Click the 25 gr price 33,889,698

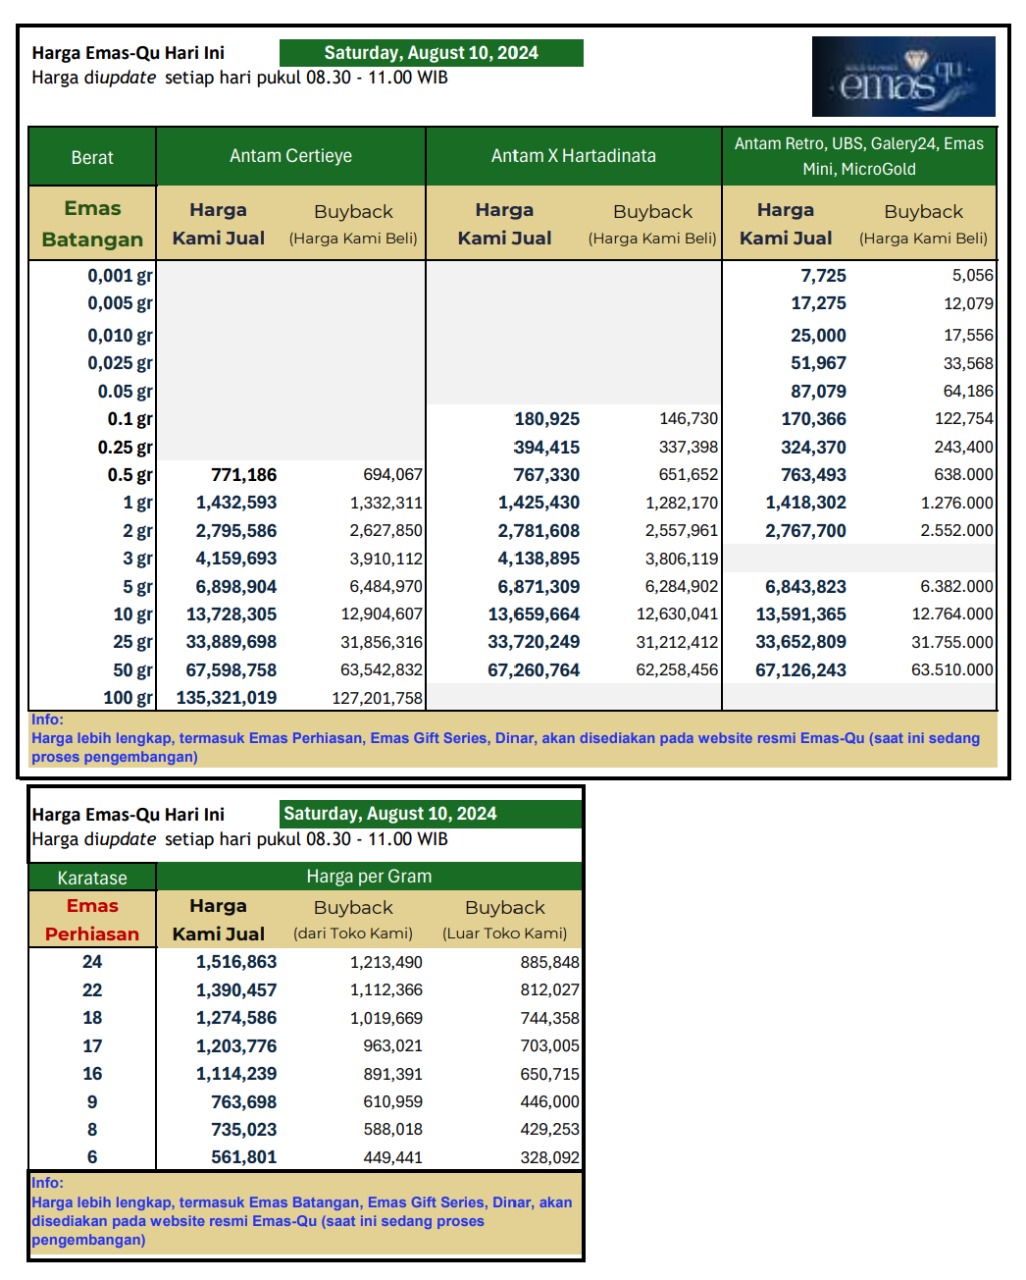click(x=232, y=642)
